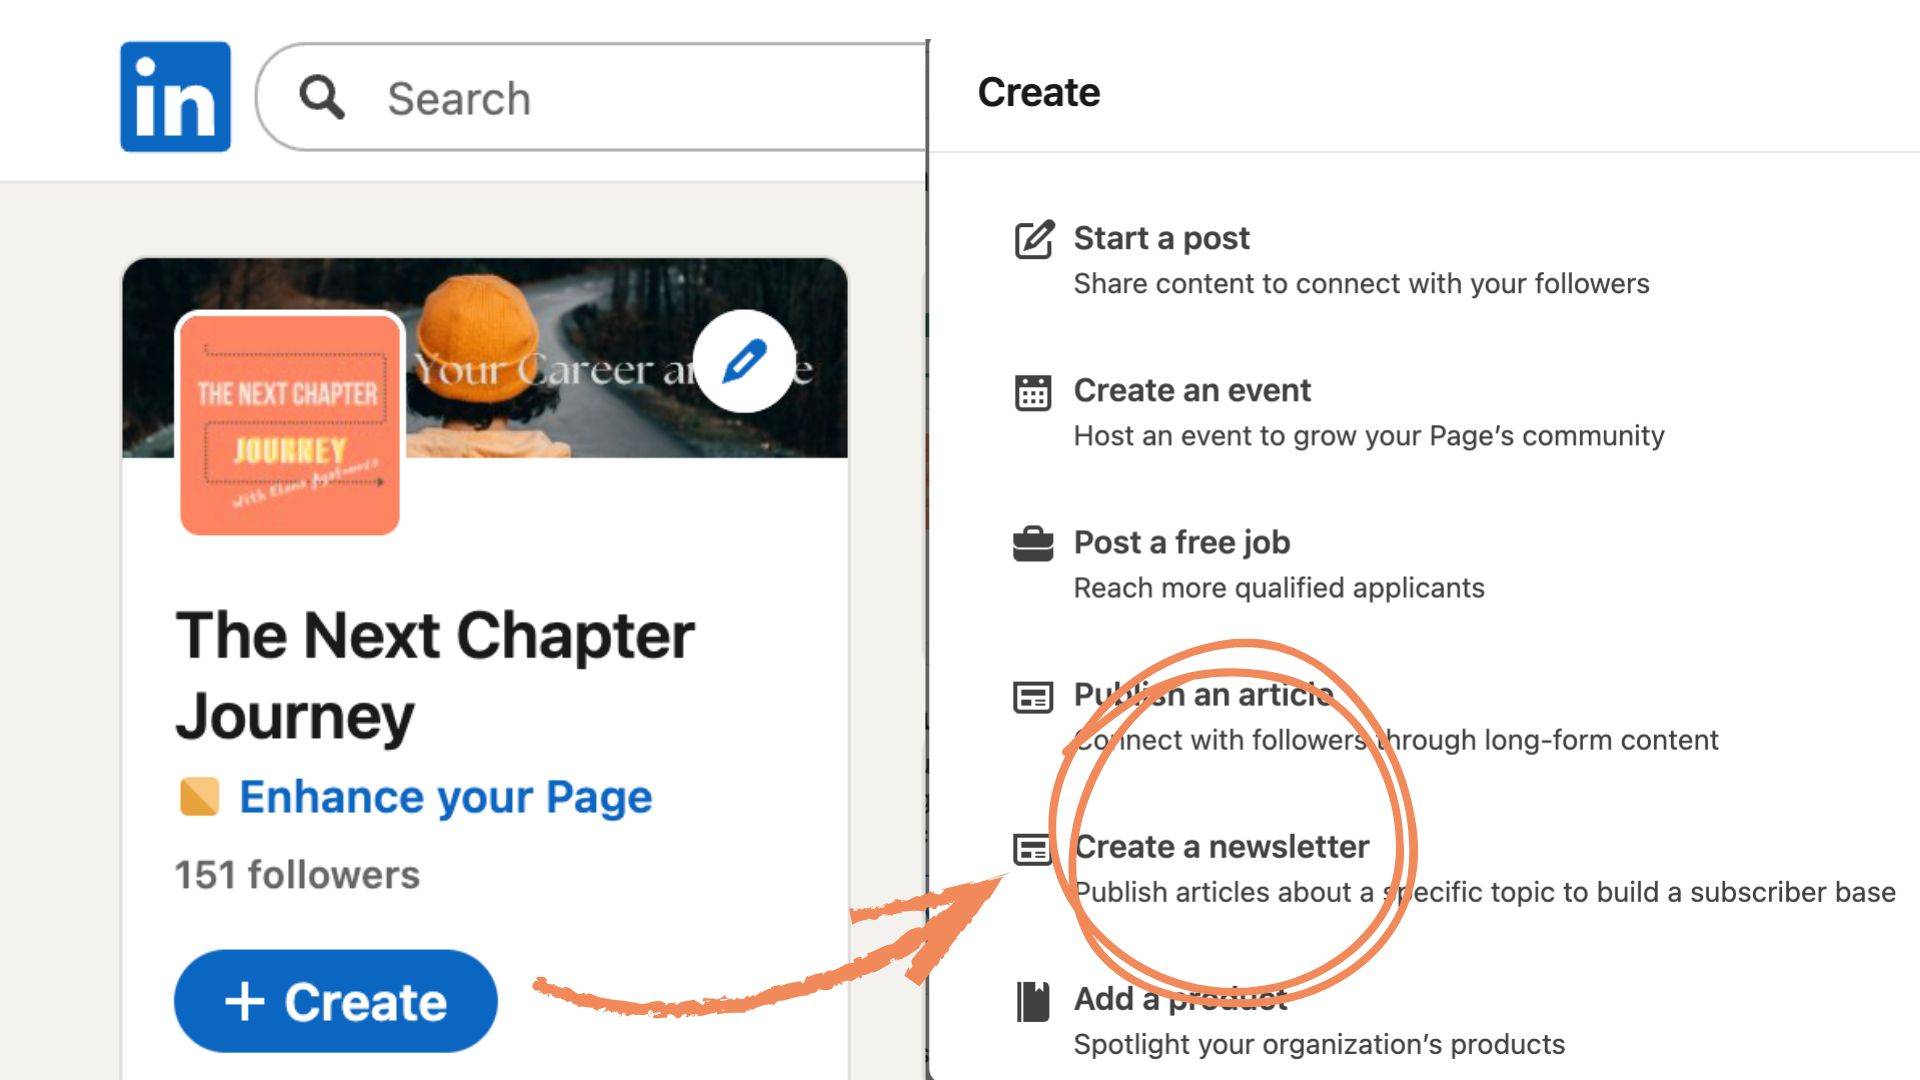
Task: Select Post a free job option
Action: tap(1181, 542)
